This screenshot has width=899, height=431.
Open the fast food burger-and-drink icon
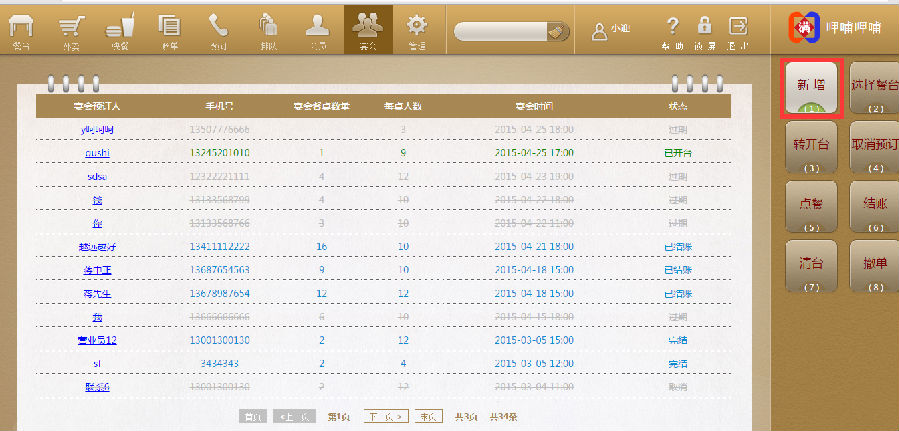pos(120,28)
